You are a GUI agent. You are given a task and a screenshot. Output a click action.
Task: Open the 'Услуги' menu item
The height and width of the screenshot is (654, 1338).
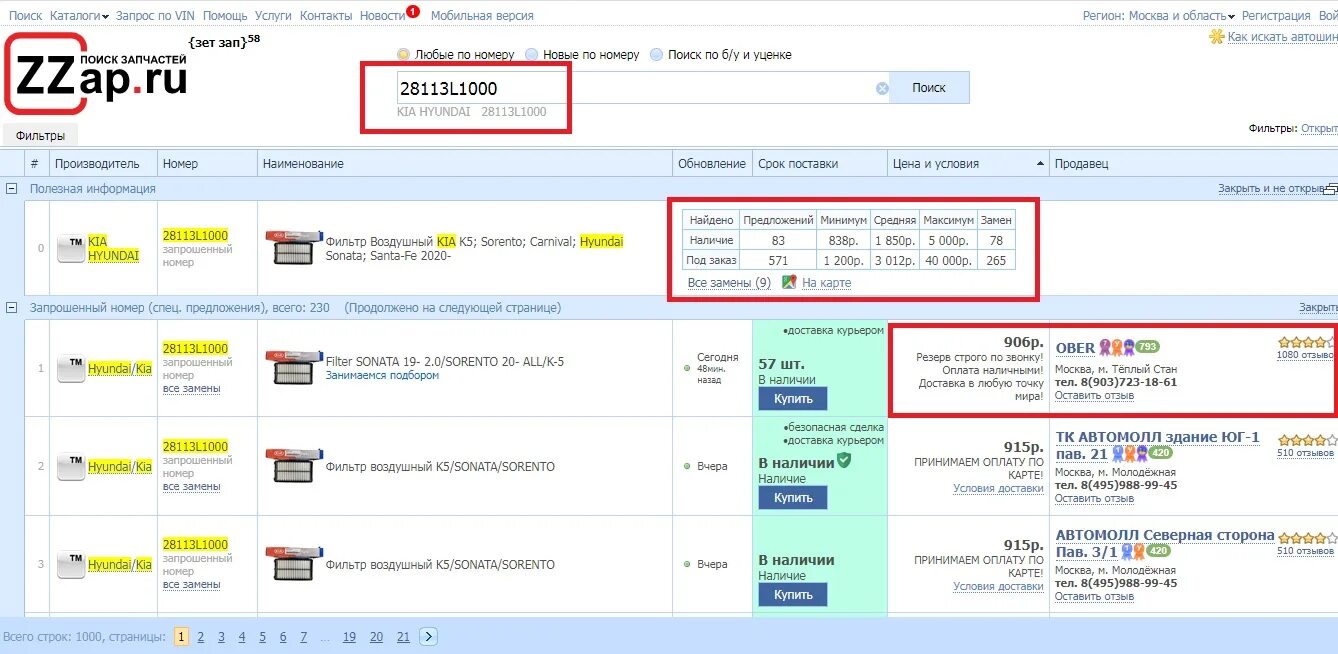(x=273, y=16)
